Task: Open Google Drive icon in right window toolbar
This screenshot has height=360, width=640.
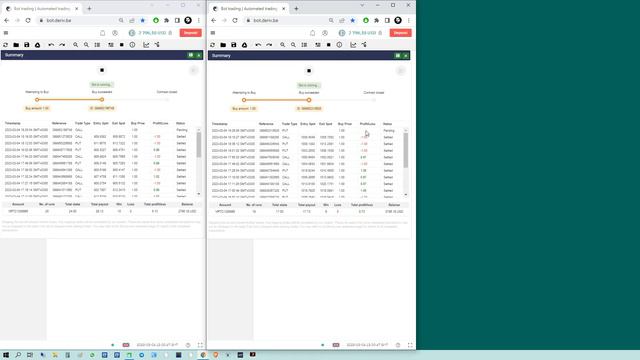Action: pyautogui.click(x=244, y=45)
